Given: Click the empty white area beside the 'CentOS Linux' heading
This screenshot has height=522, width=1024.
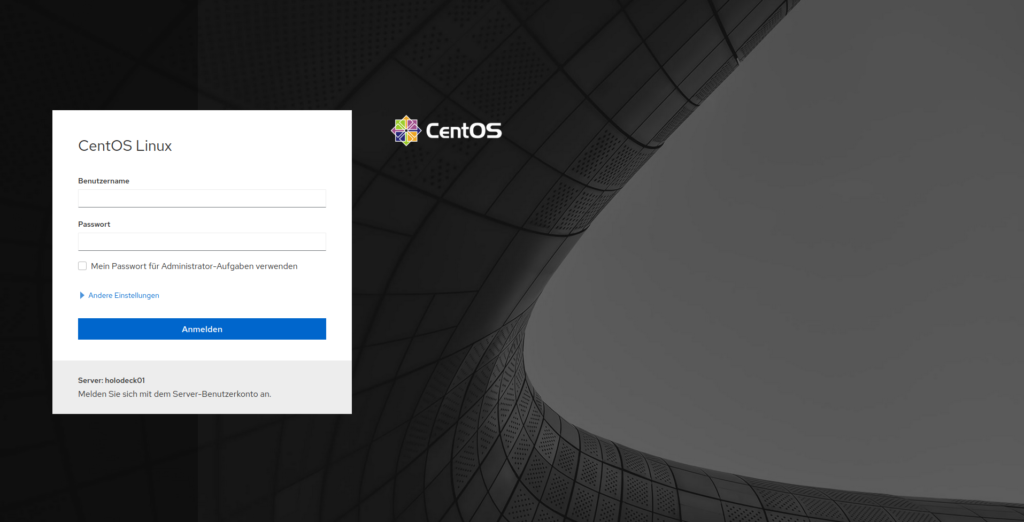Looking at the screenshot, I should click(x=261, y=146).
